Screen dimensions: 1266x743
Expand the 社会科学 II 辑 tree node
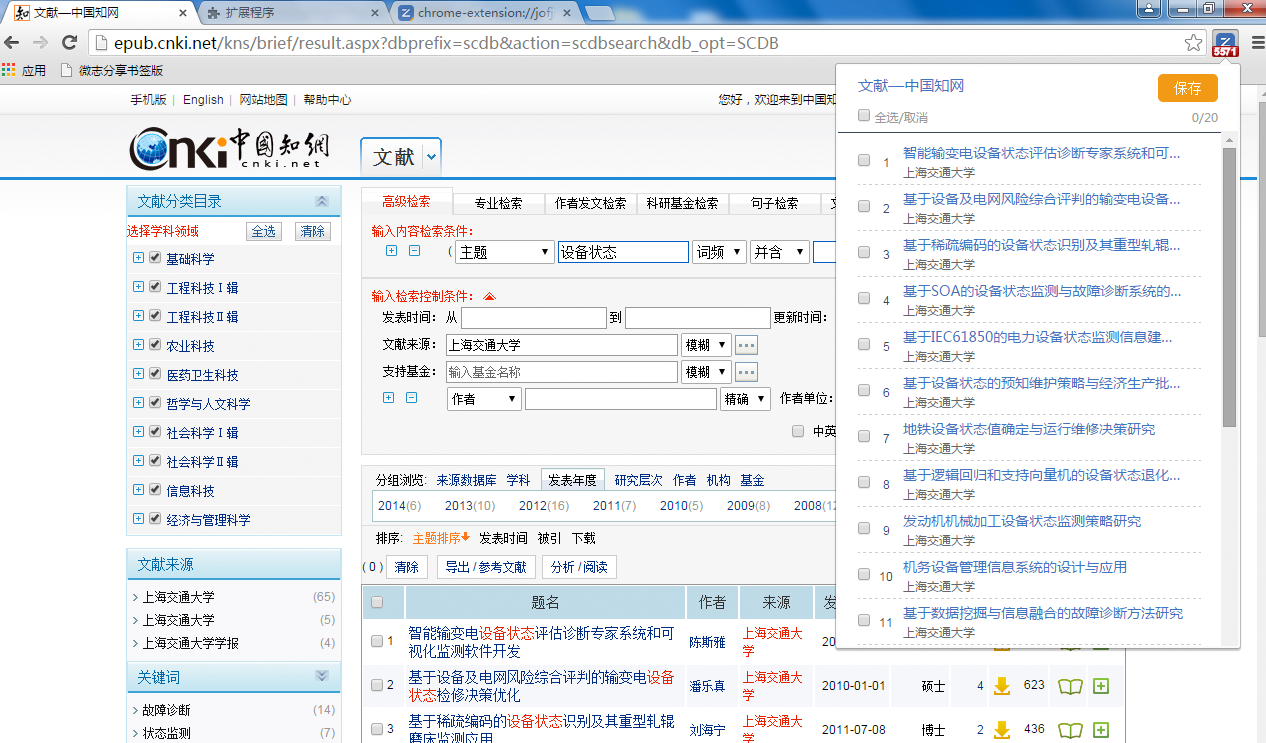click(138, 461)
